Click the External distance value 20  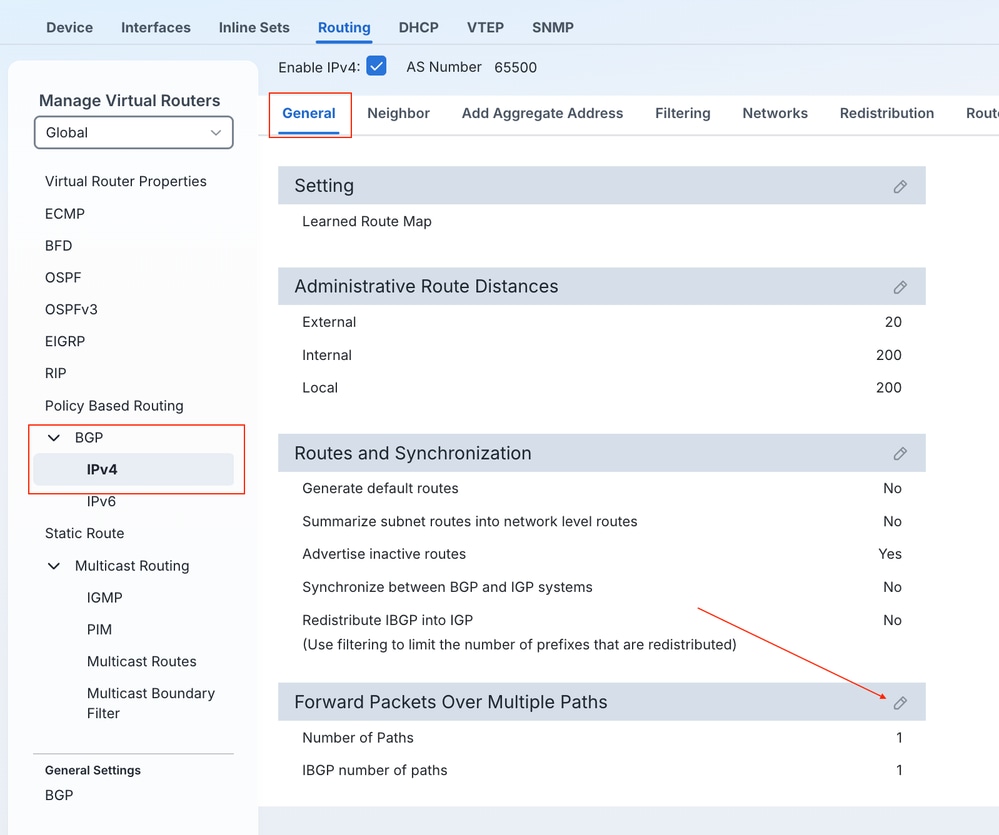pos(893,322)
